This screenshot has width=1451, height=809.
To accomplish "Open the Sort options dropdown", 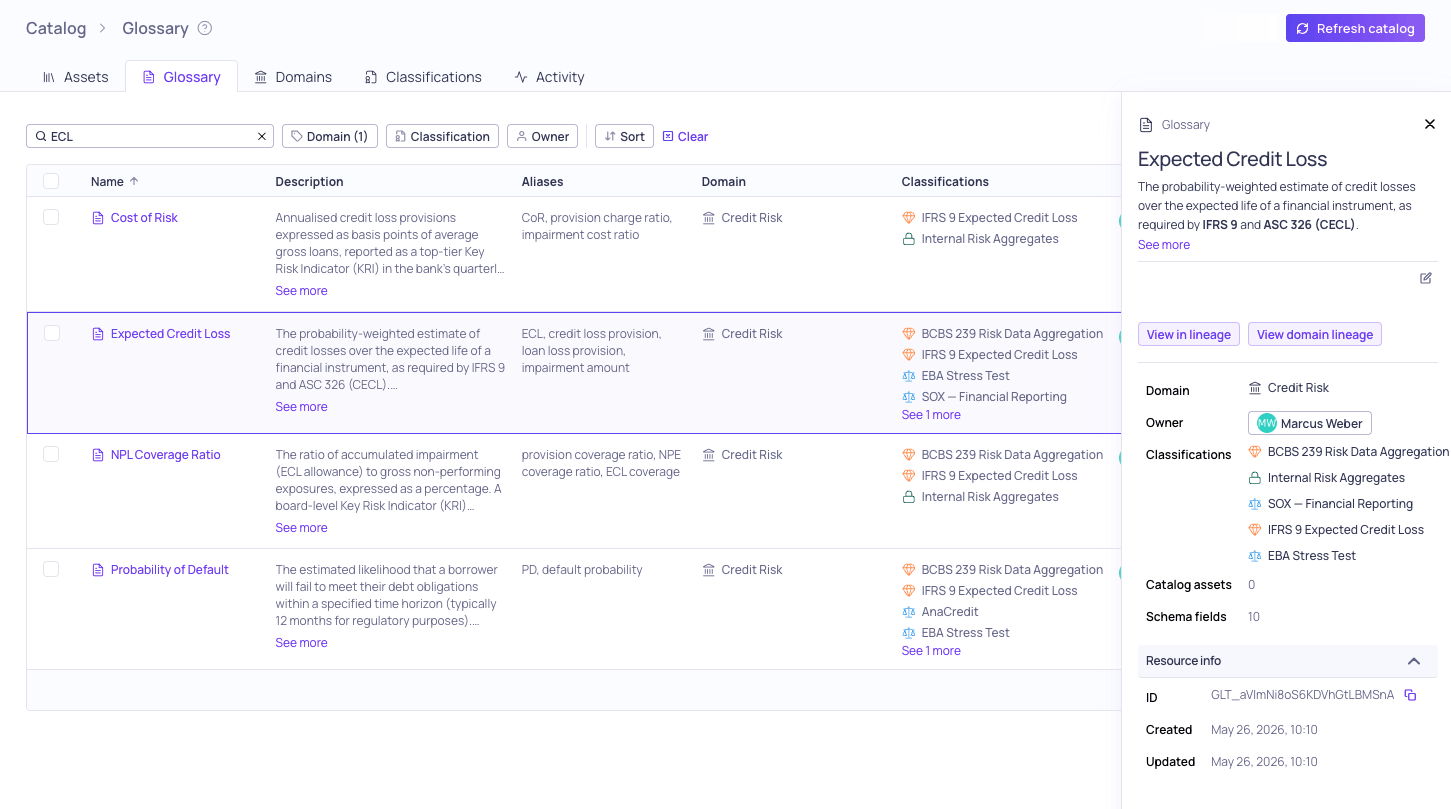I will [624, 136].
